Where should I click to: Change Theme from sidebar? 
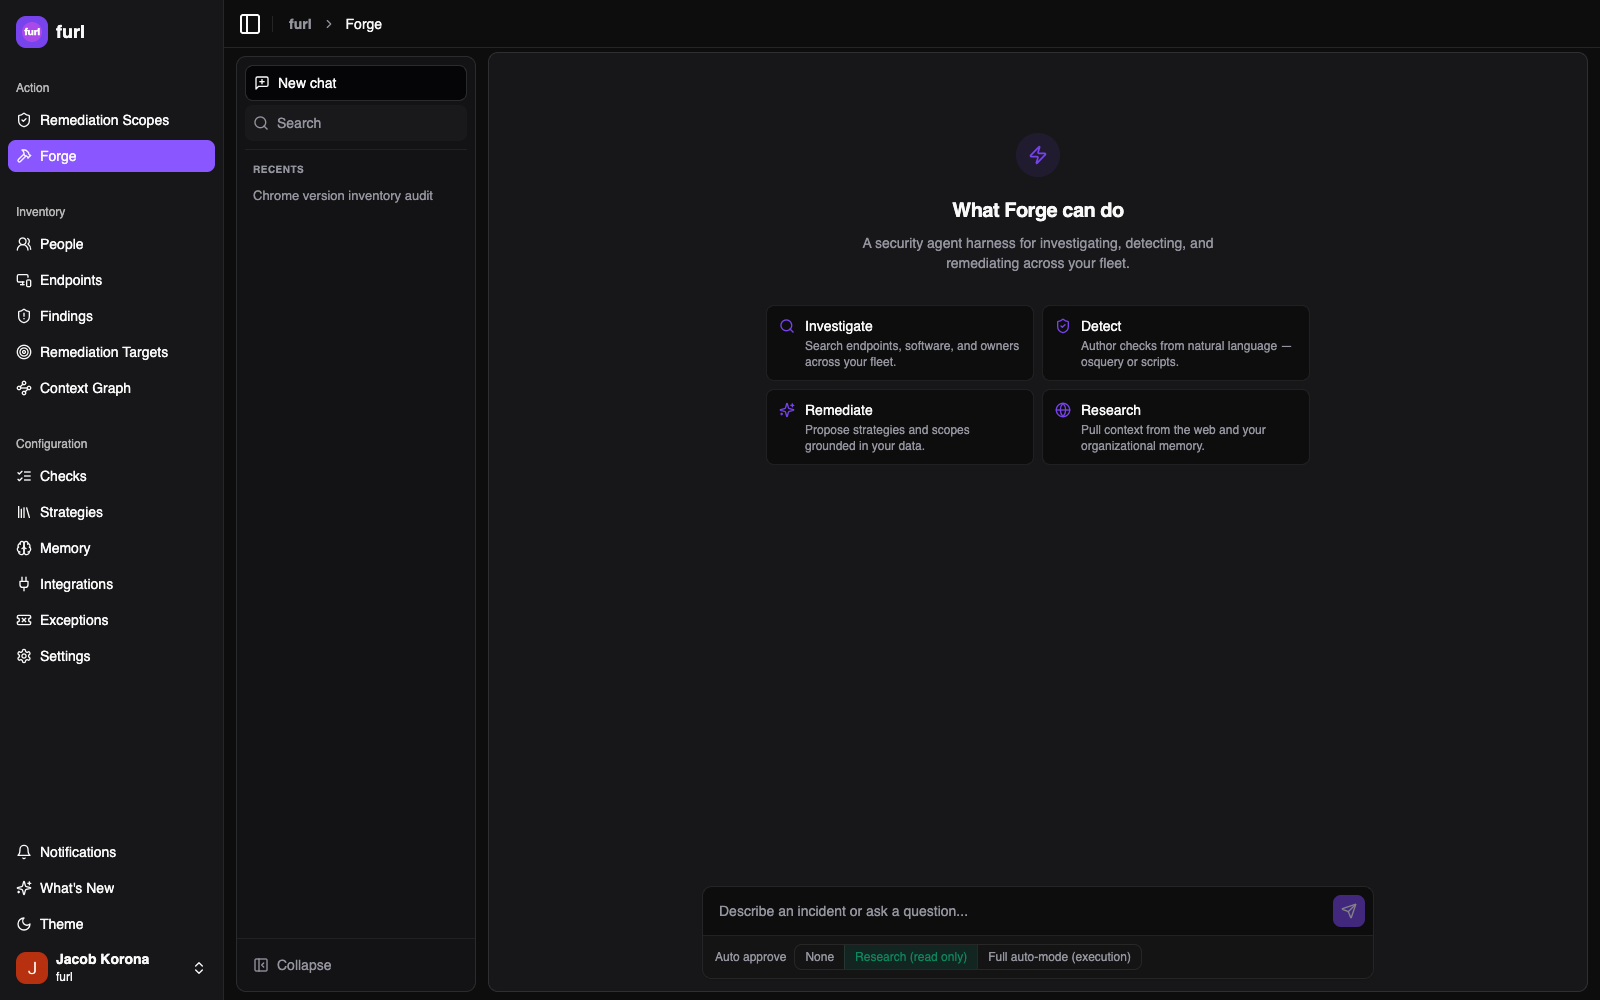tap(111, 924)
